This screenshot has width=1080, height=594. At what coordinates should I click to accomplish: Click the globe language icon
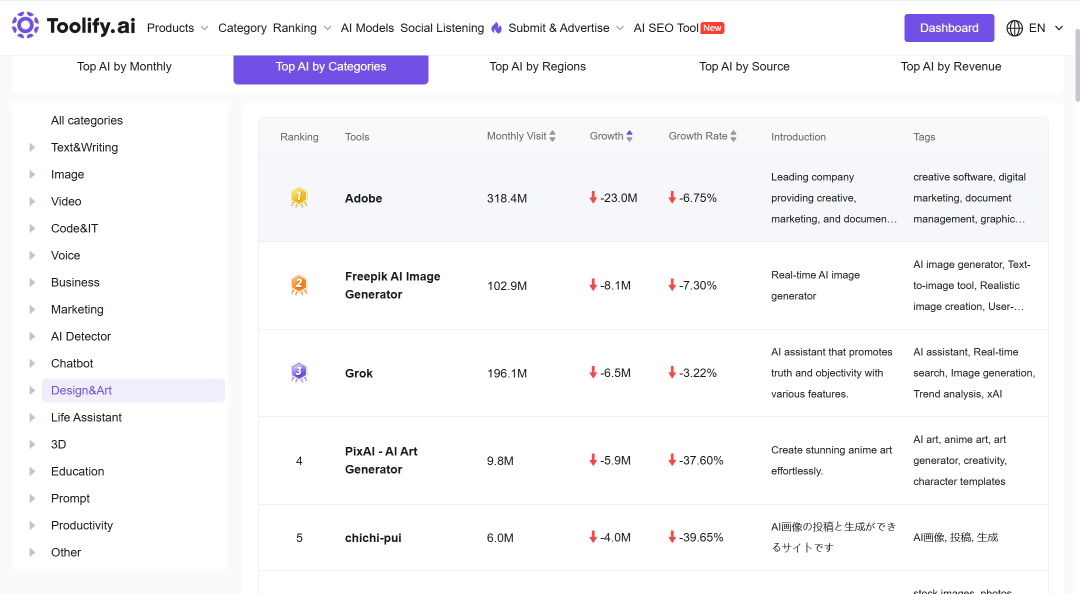tap(1015, 28)
